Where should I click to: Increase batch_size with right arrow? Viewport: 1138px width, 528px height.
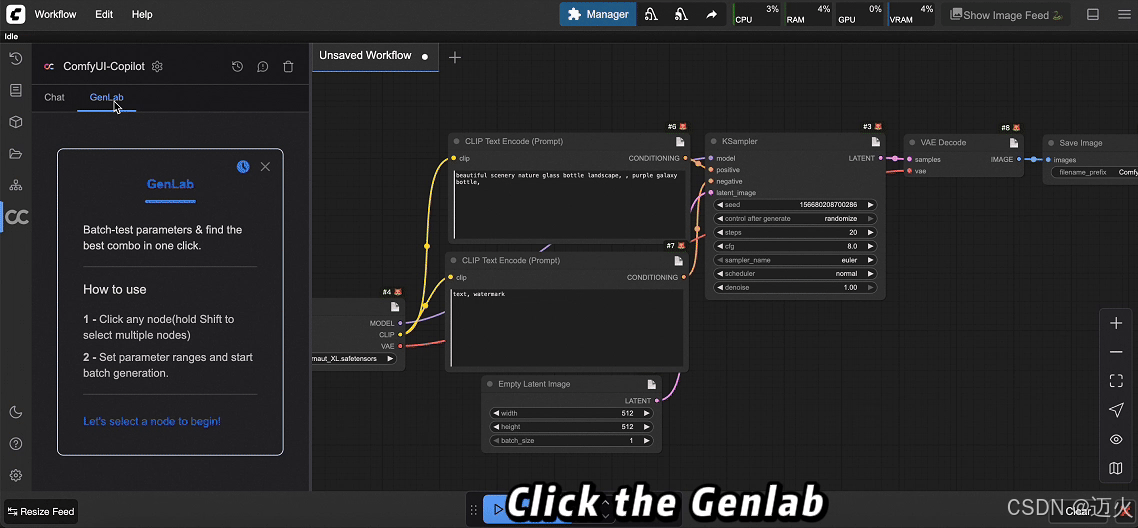tap(647, 441)
